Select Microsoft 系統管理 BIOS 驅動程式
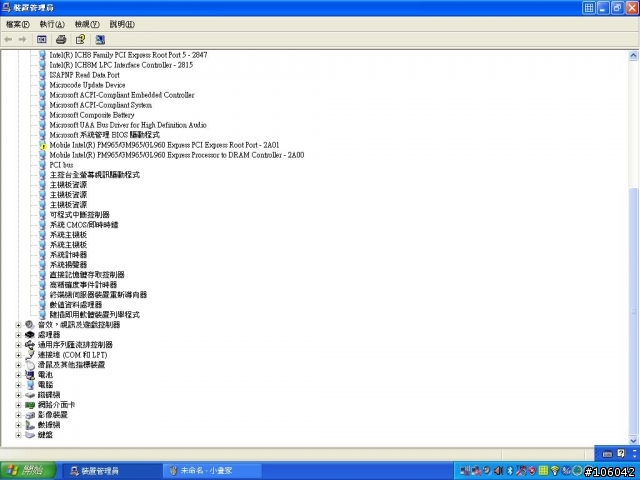This screenshot has height=480, width=640. (104, 135)
